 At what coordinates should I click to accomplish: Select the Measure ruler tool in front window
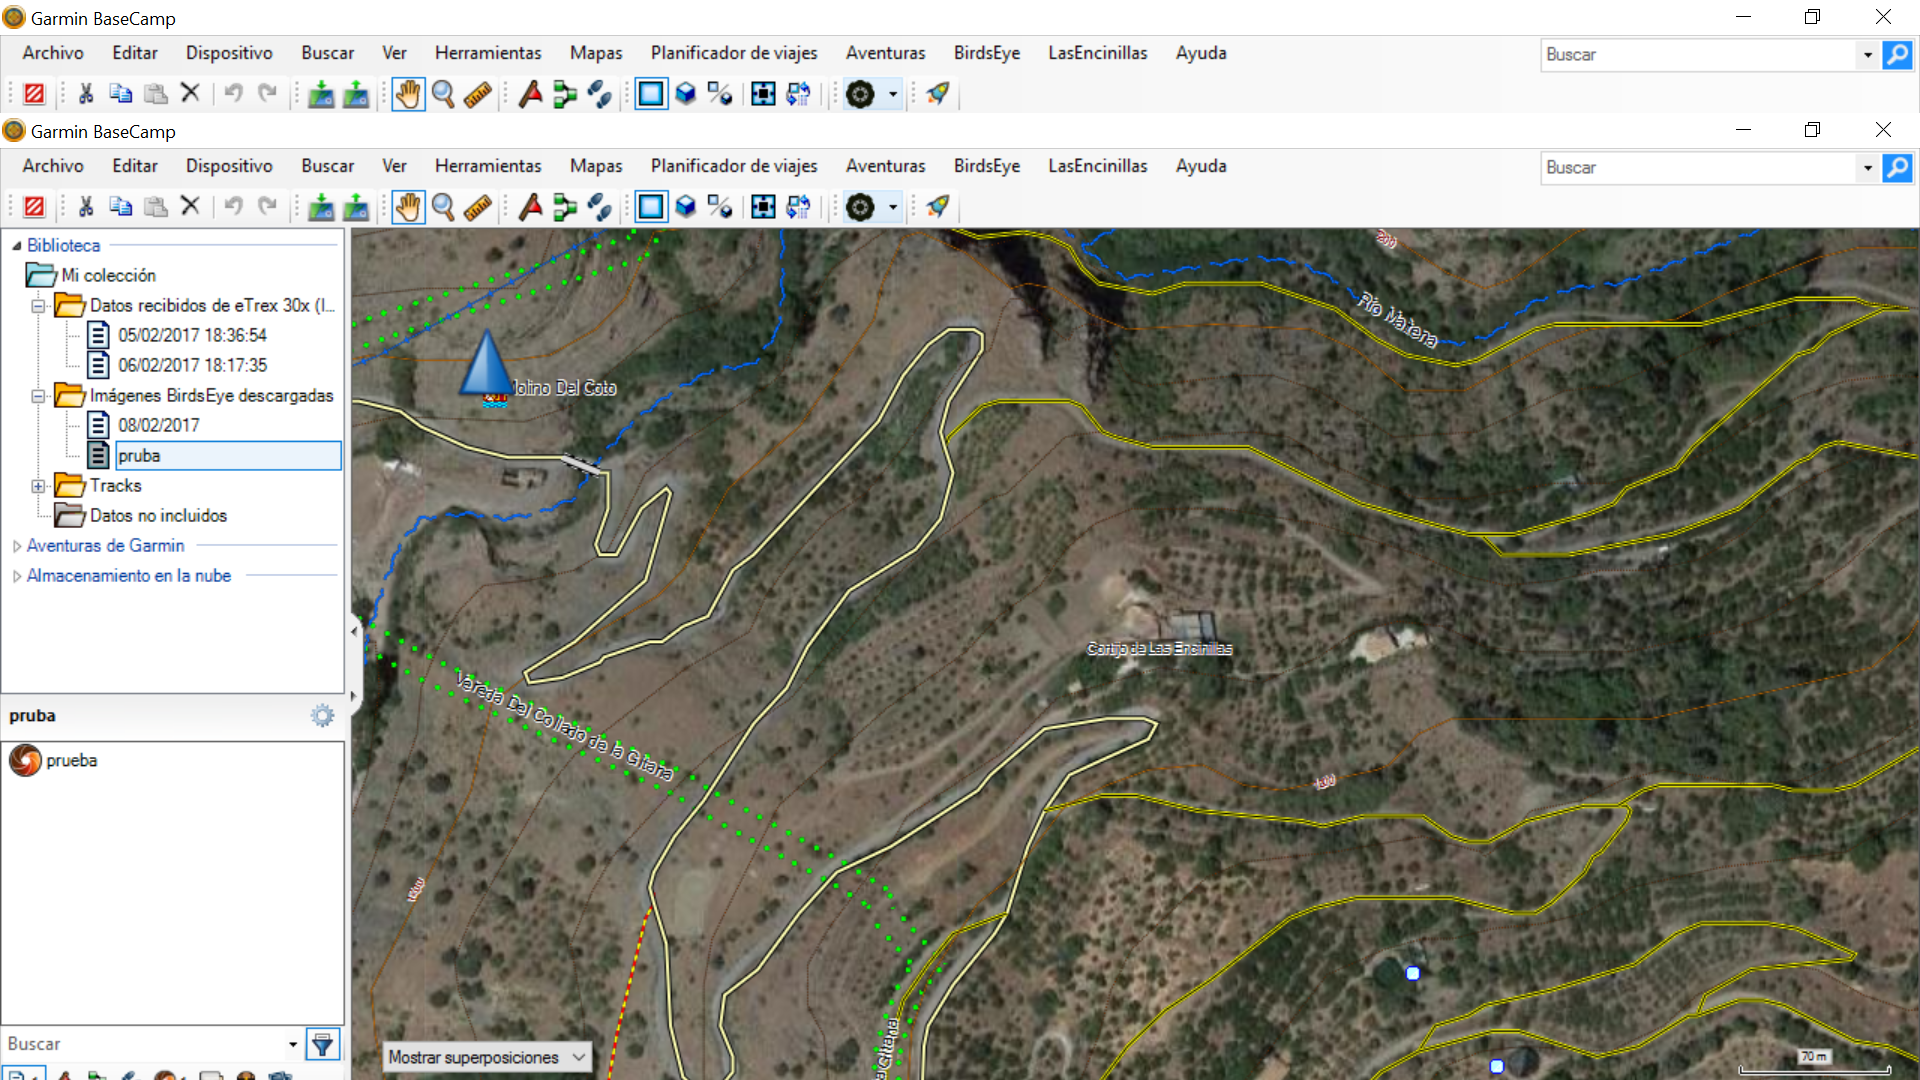point(478,207)
